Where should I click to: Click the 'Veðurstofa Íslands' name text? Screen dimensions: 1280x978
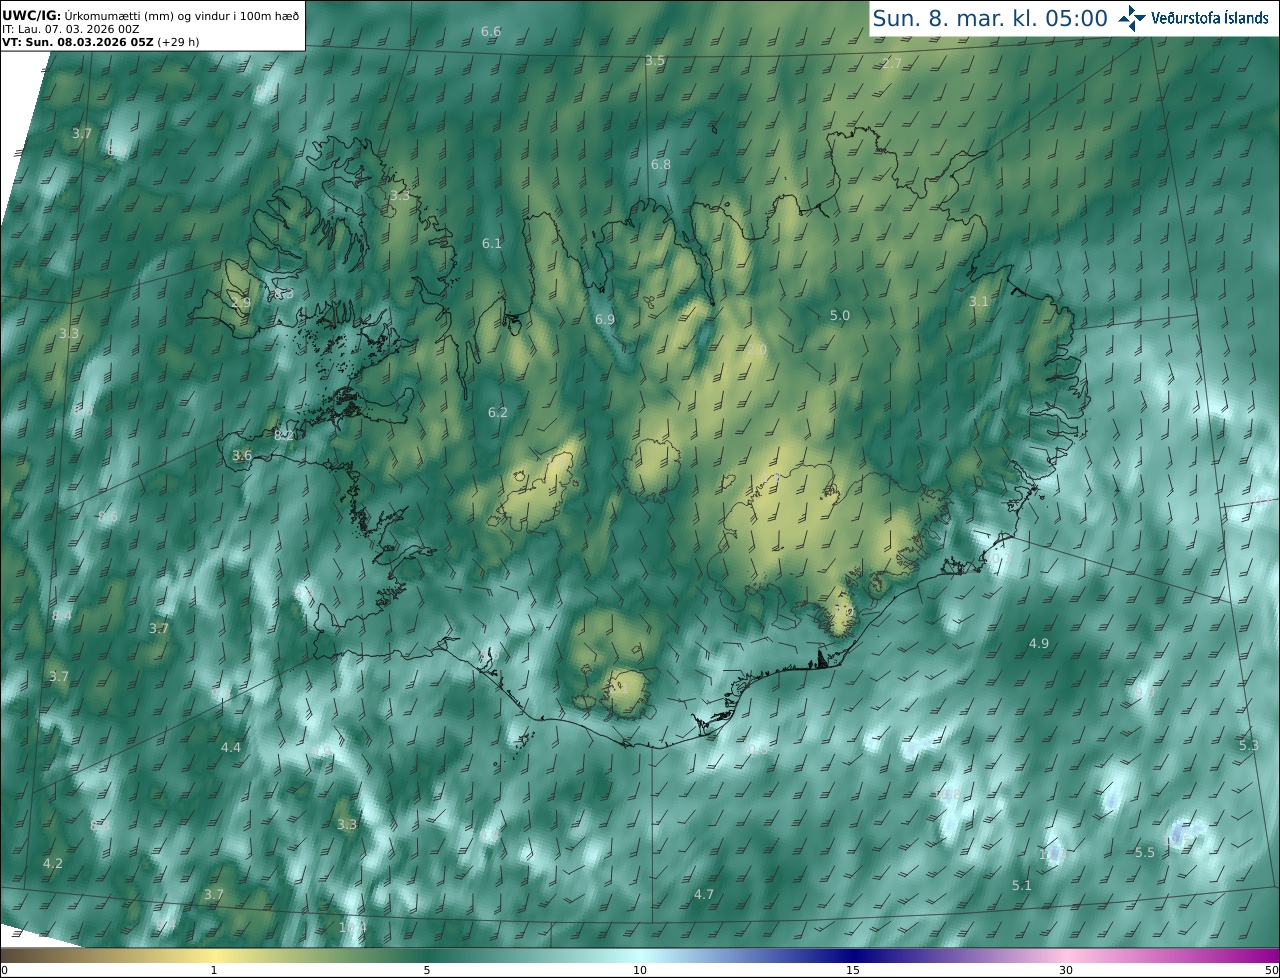click(1210, 18)
